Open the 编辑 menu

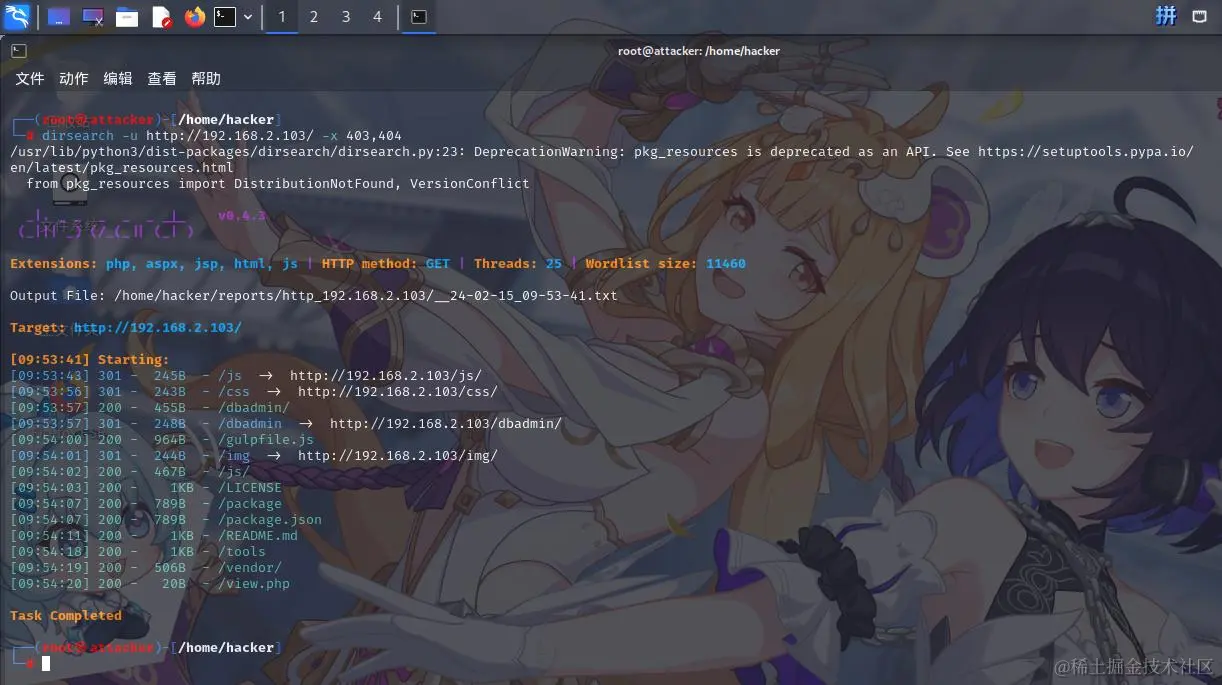[118, 78]
